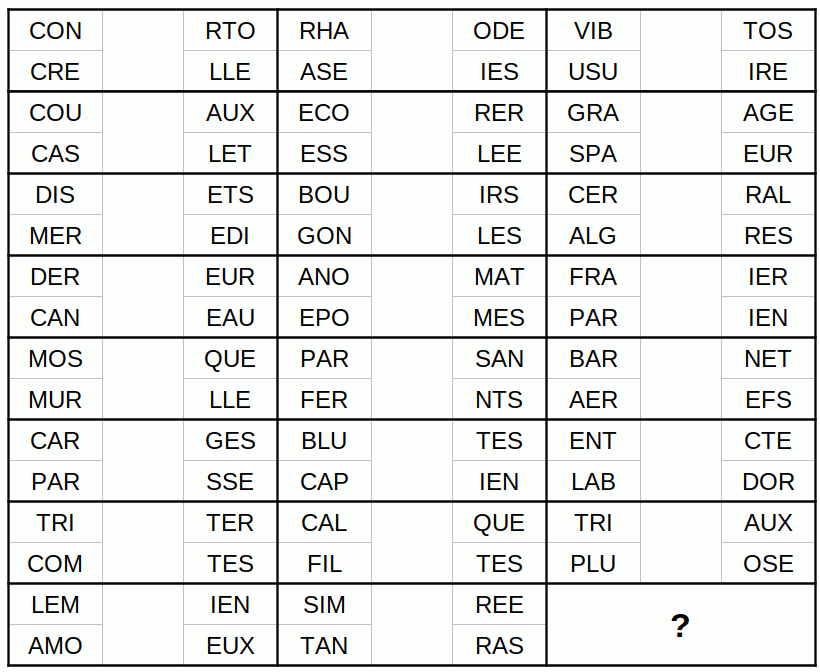Select the RHA cell
Viewport: 820px width, 672px height.
[x=324, y=31]
